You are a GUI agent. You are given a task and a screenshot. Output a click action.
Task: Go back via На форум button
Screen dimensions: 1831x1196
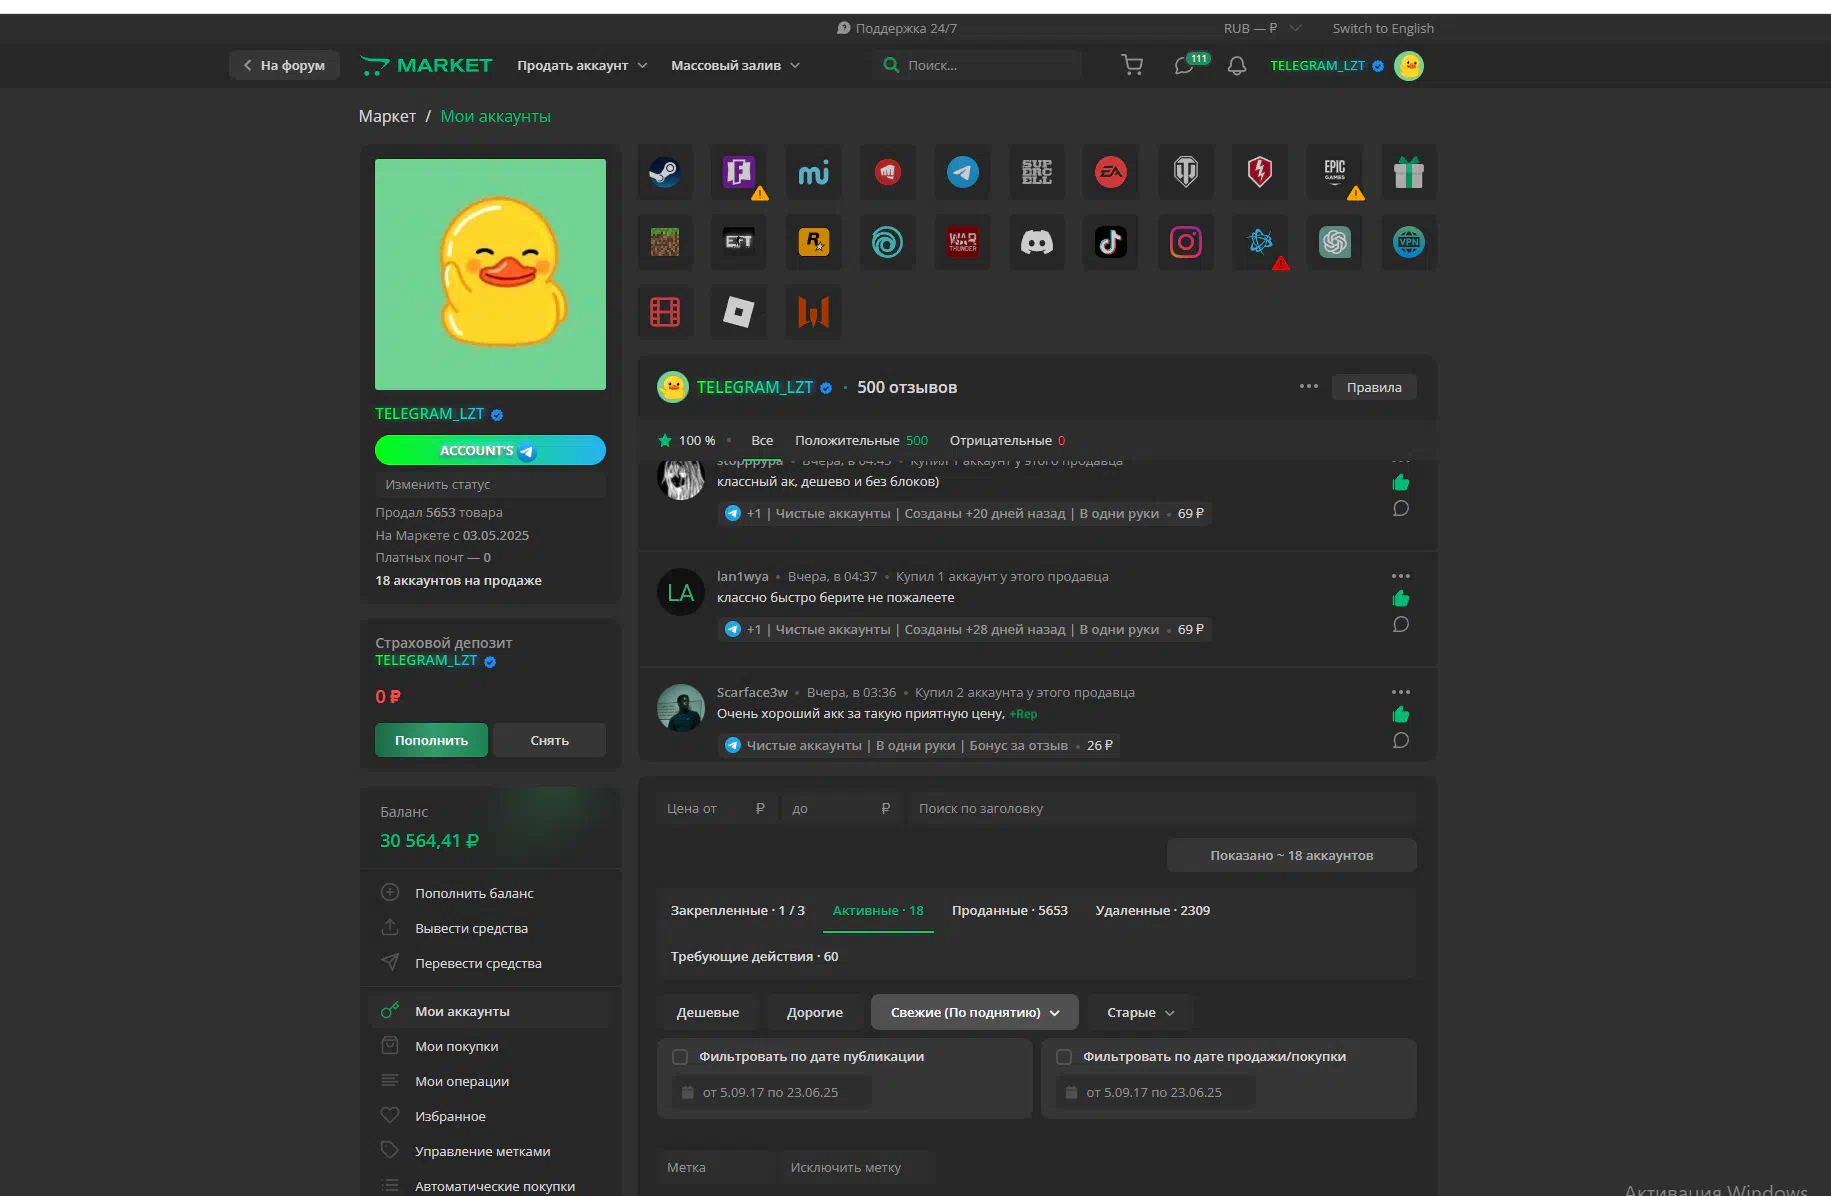pos(284,66)
